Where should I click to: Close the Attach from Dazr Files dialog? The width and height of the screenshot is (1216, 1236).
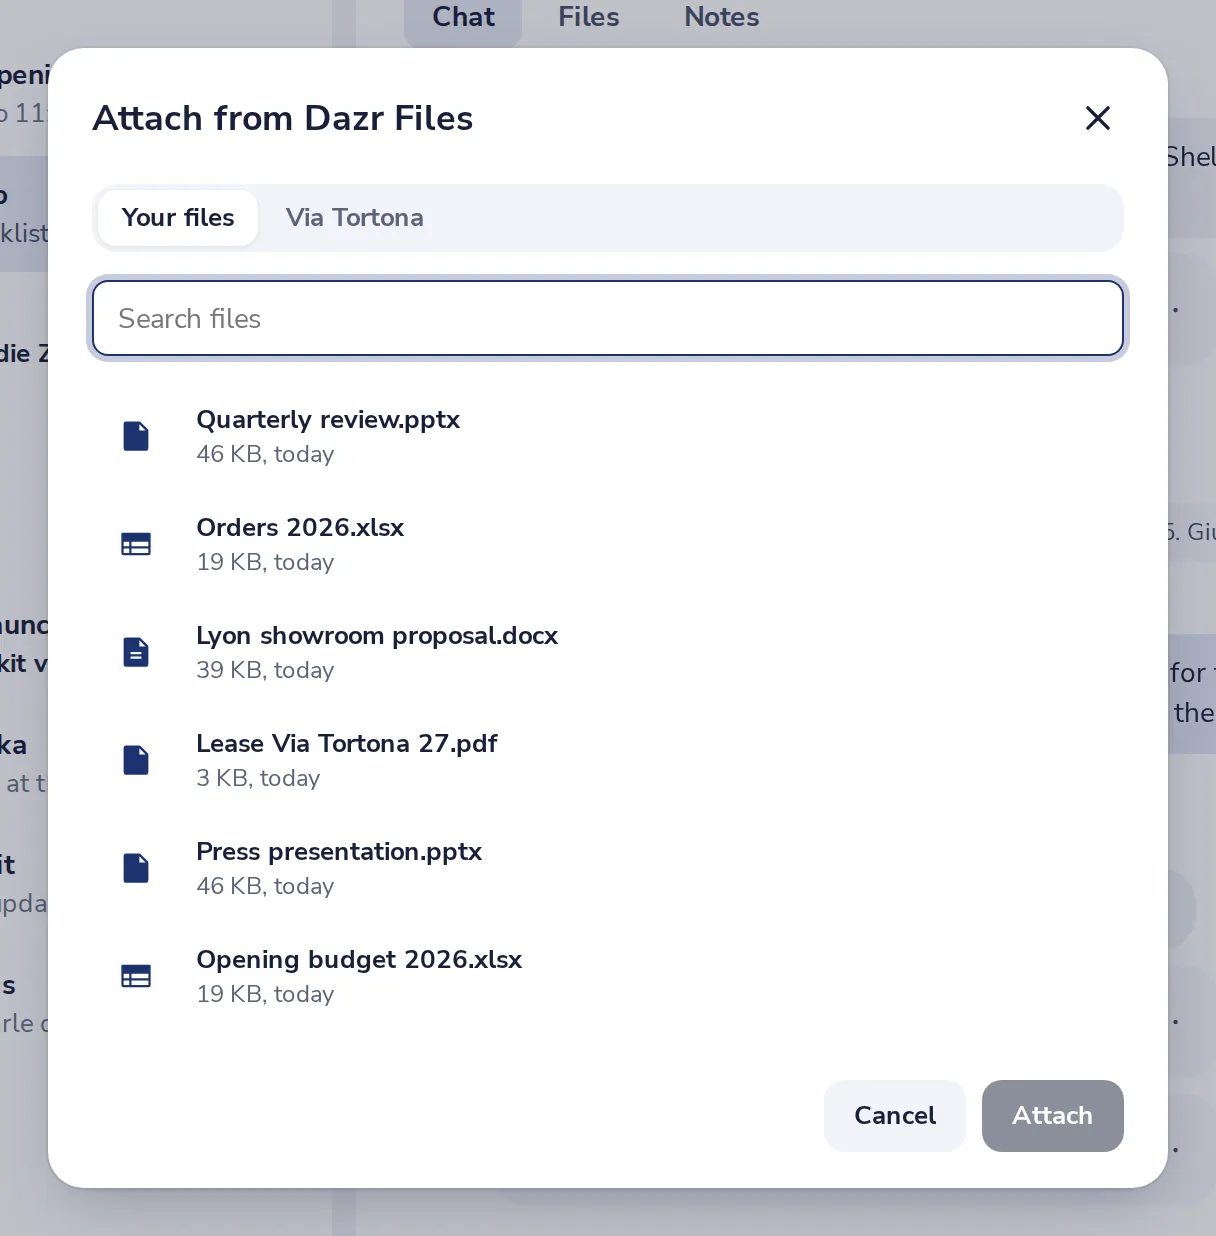click(x=1098, y=118)
